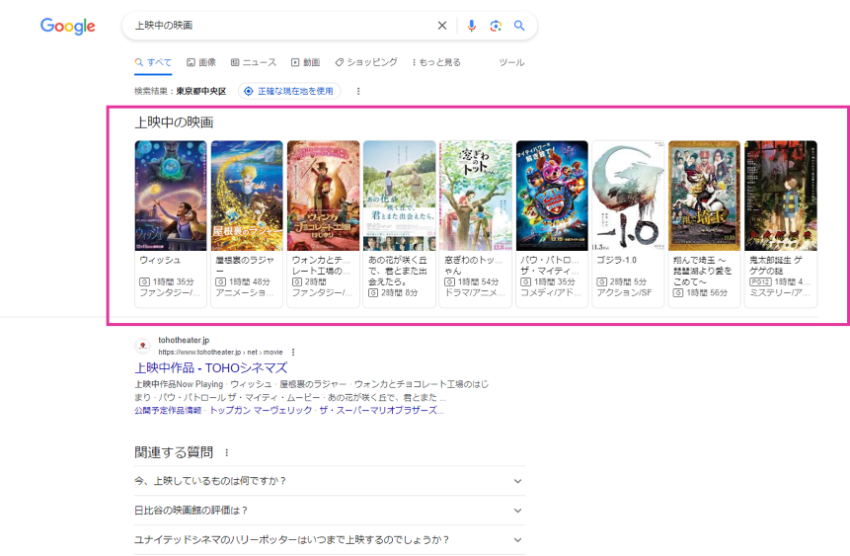The width and height of the screenshot is (850, 556).
Task: Start voice search with microphone icon
Action: pos(472,25)
